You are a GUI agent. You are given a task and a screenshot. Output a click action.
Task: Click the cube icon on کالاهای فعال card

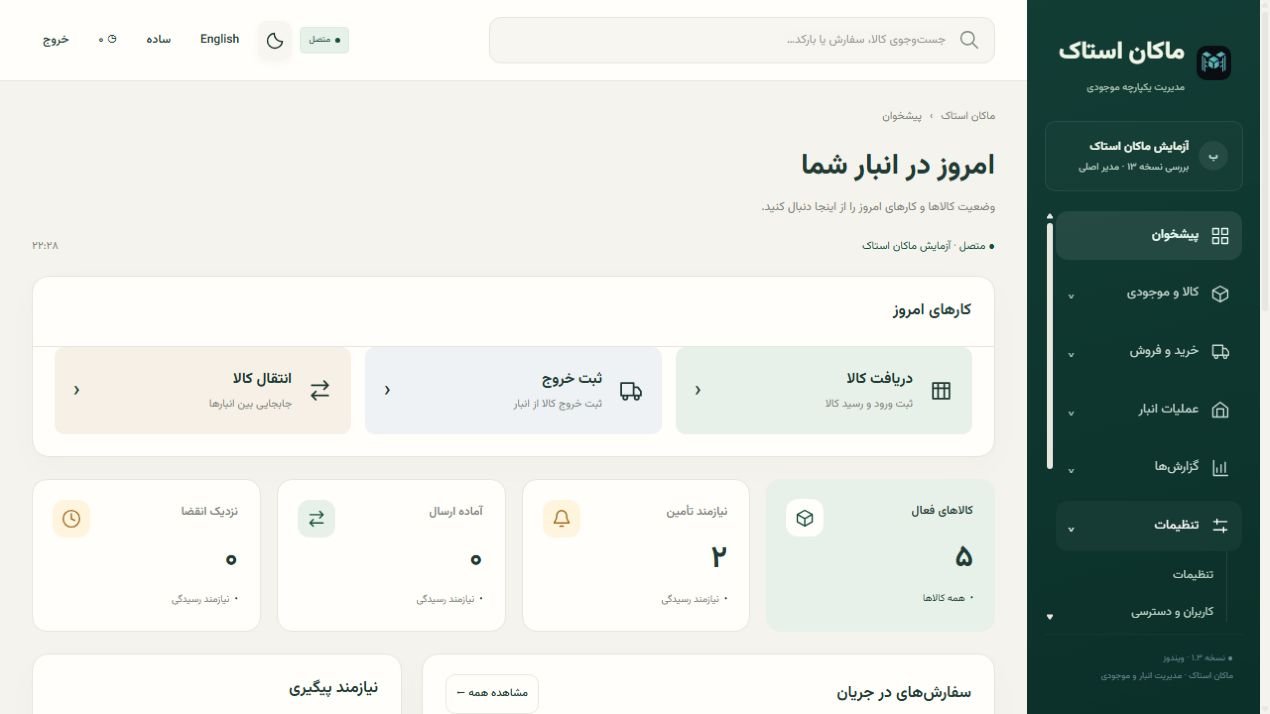[805, 518]
